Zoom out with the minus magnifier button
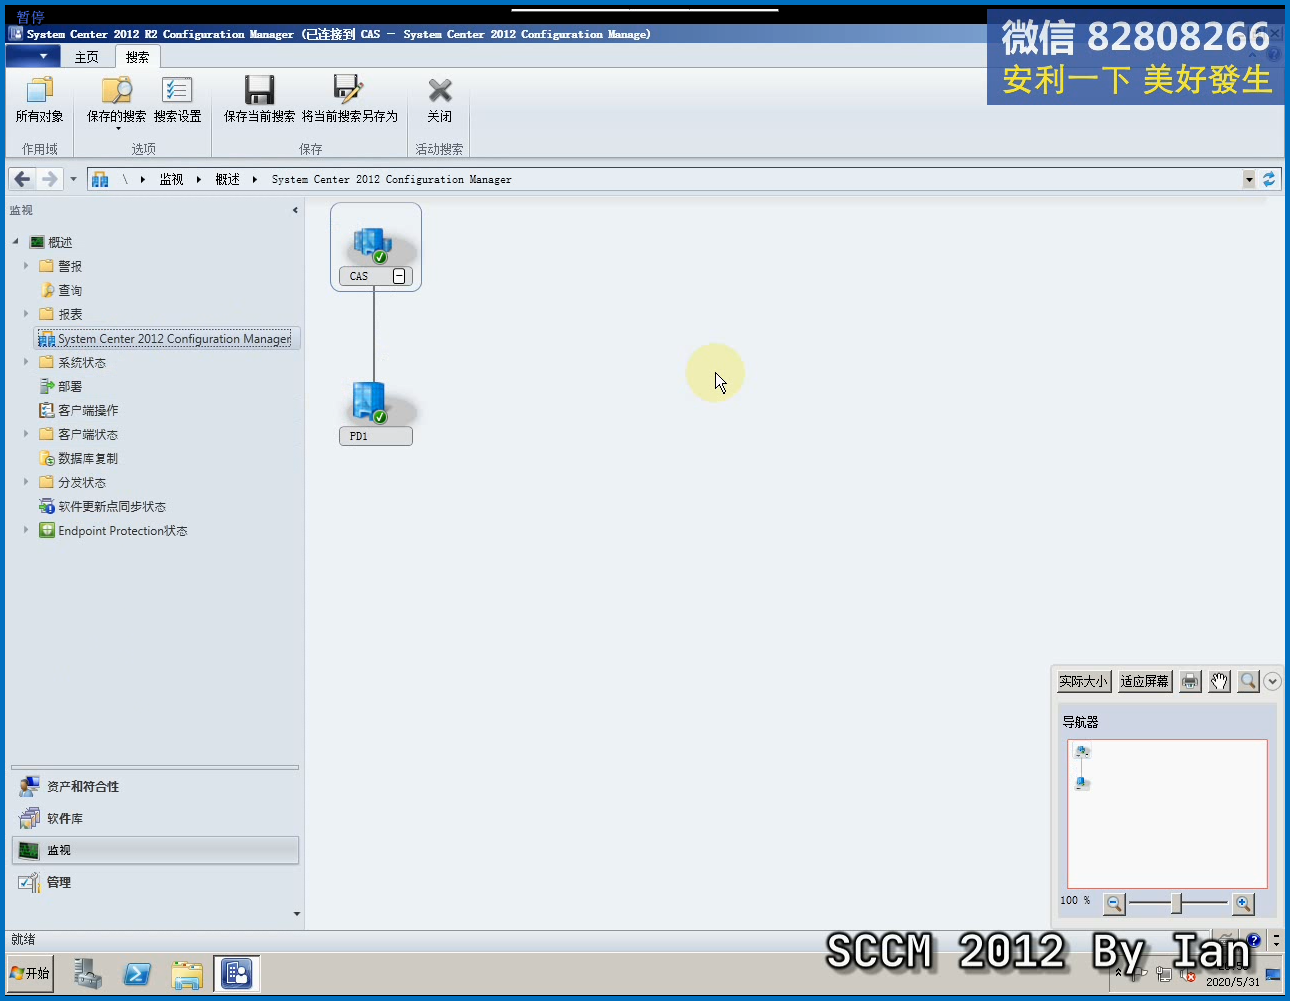The height and width of the screenshot is (1001, 1290). 1114,903
